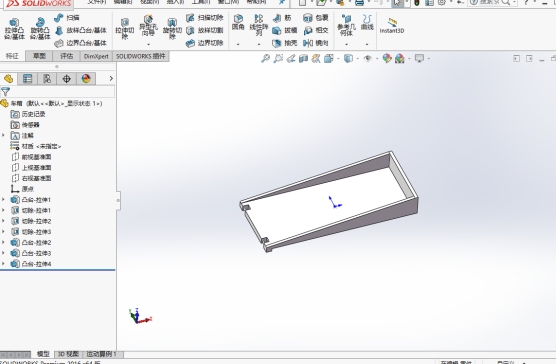Click Extruded Boss/Base (拉伸凸台/基体) tool
Screen dimensions: 556x364
click(x=14, y=29)
